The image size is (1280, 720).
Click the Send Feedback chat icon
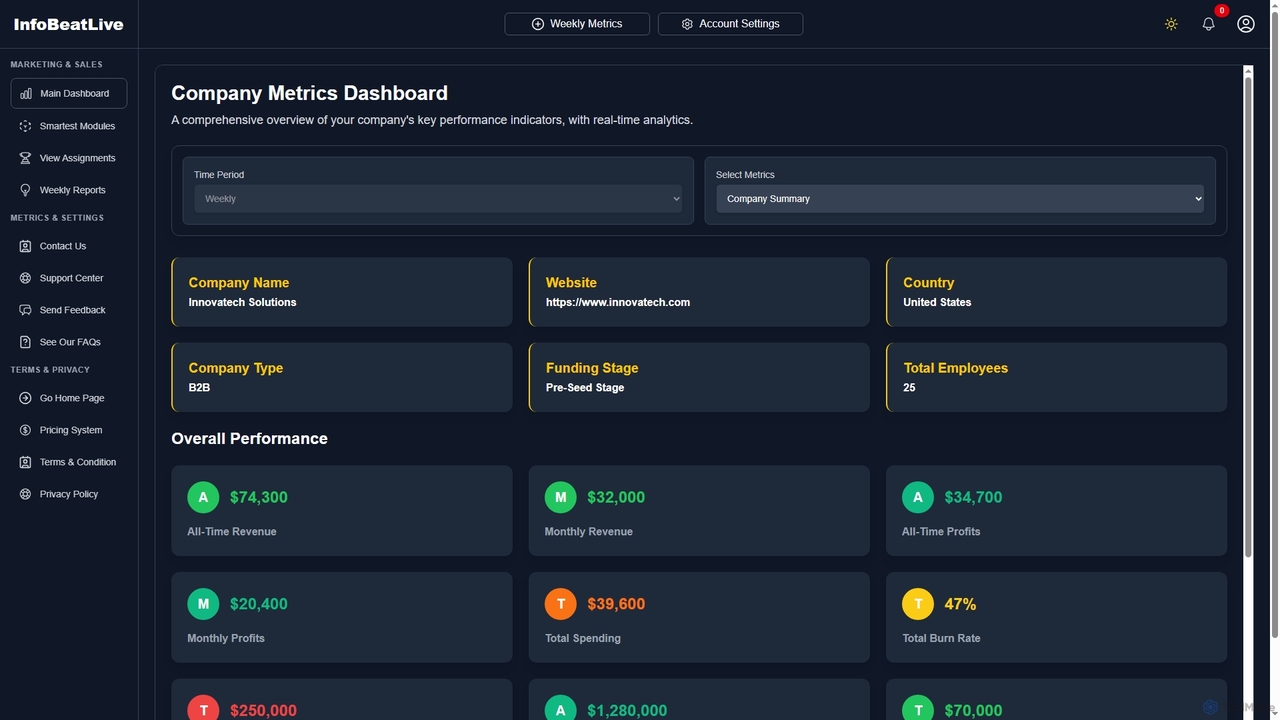tap(26, 310)
